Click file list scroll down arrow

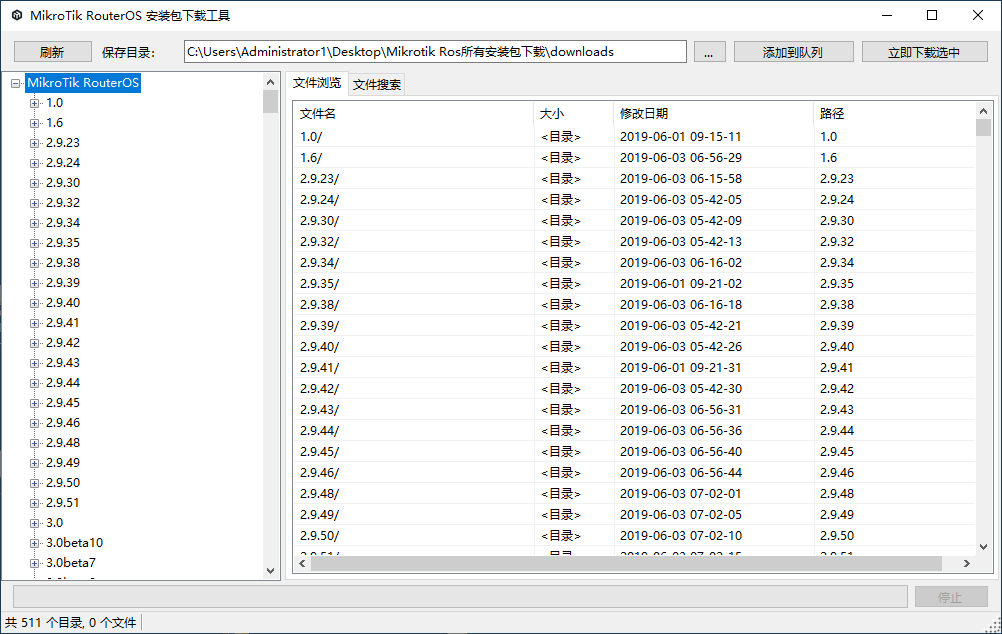[983, 547]
